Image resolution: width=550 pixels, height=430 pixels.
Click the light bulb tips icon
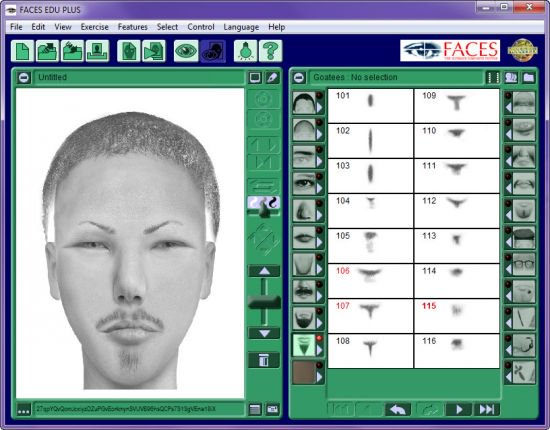(x=246, y=51)
